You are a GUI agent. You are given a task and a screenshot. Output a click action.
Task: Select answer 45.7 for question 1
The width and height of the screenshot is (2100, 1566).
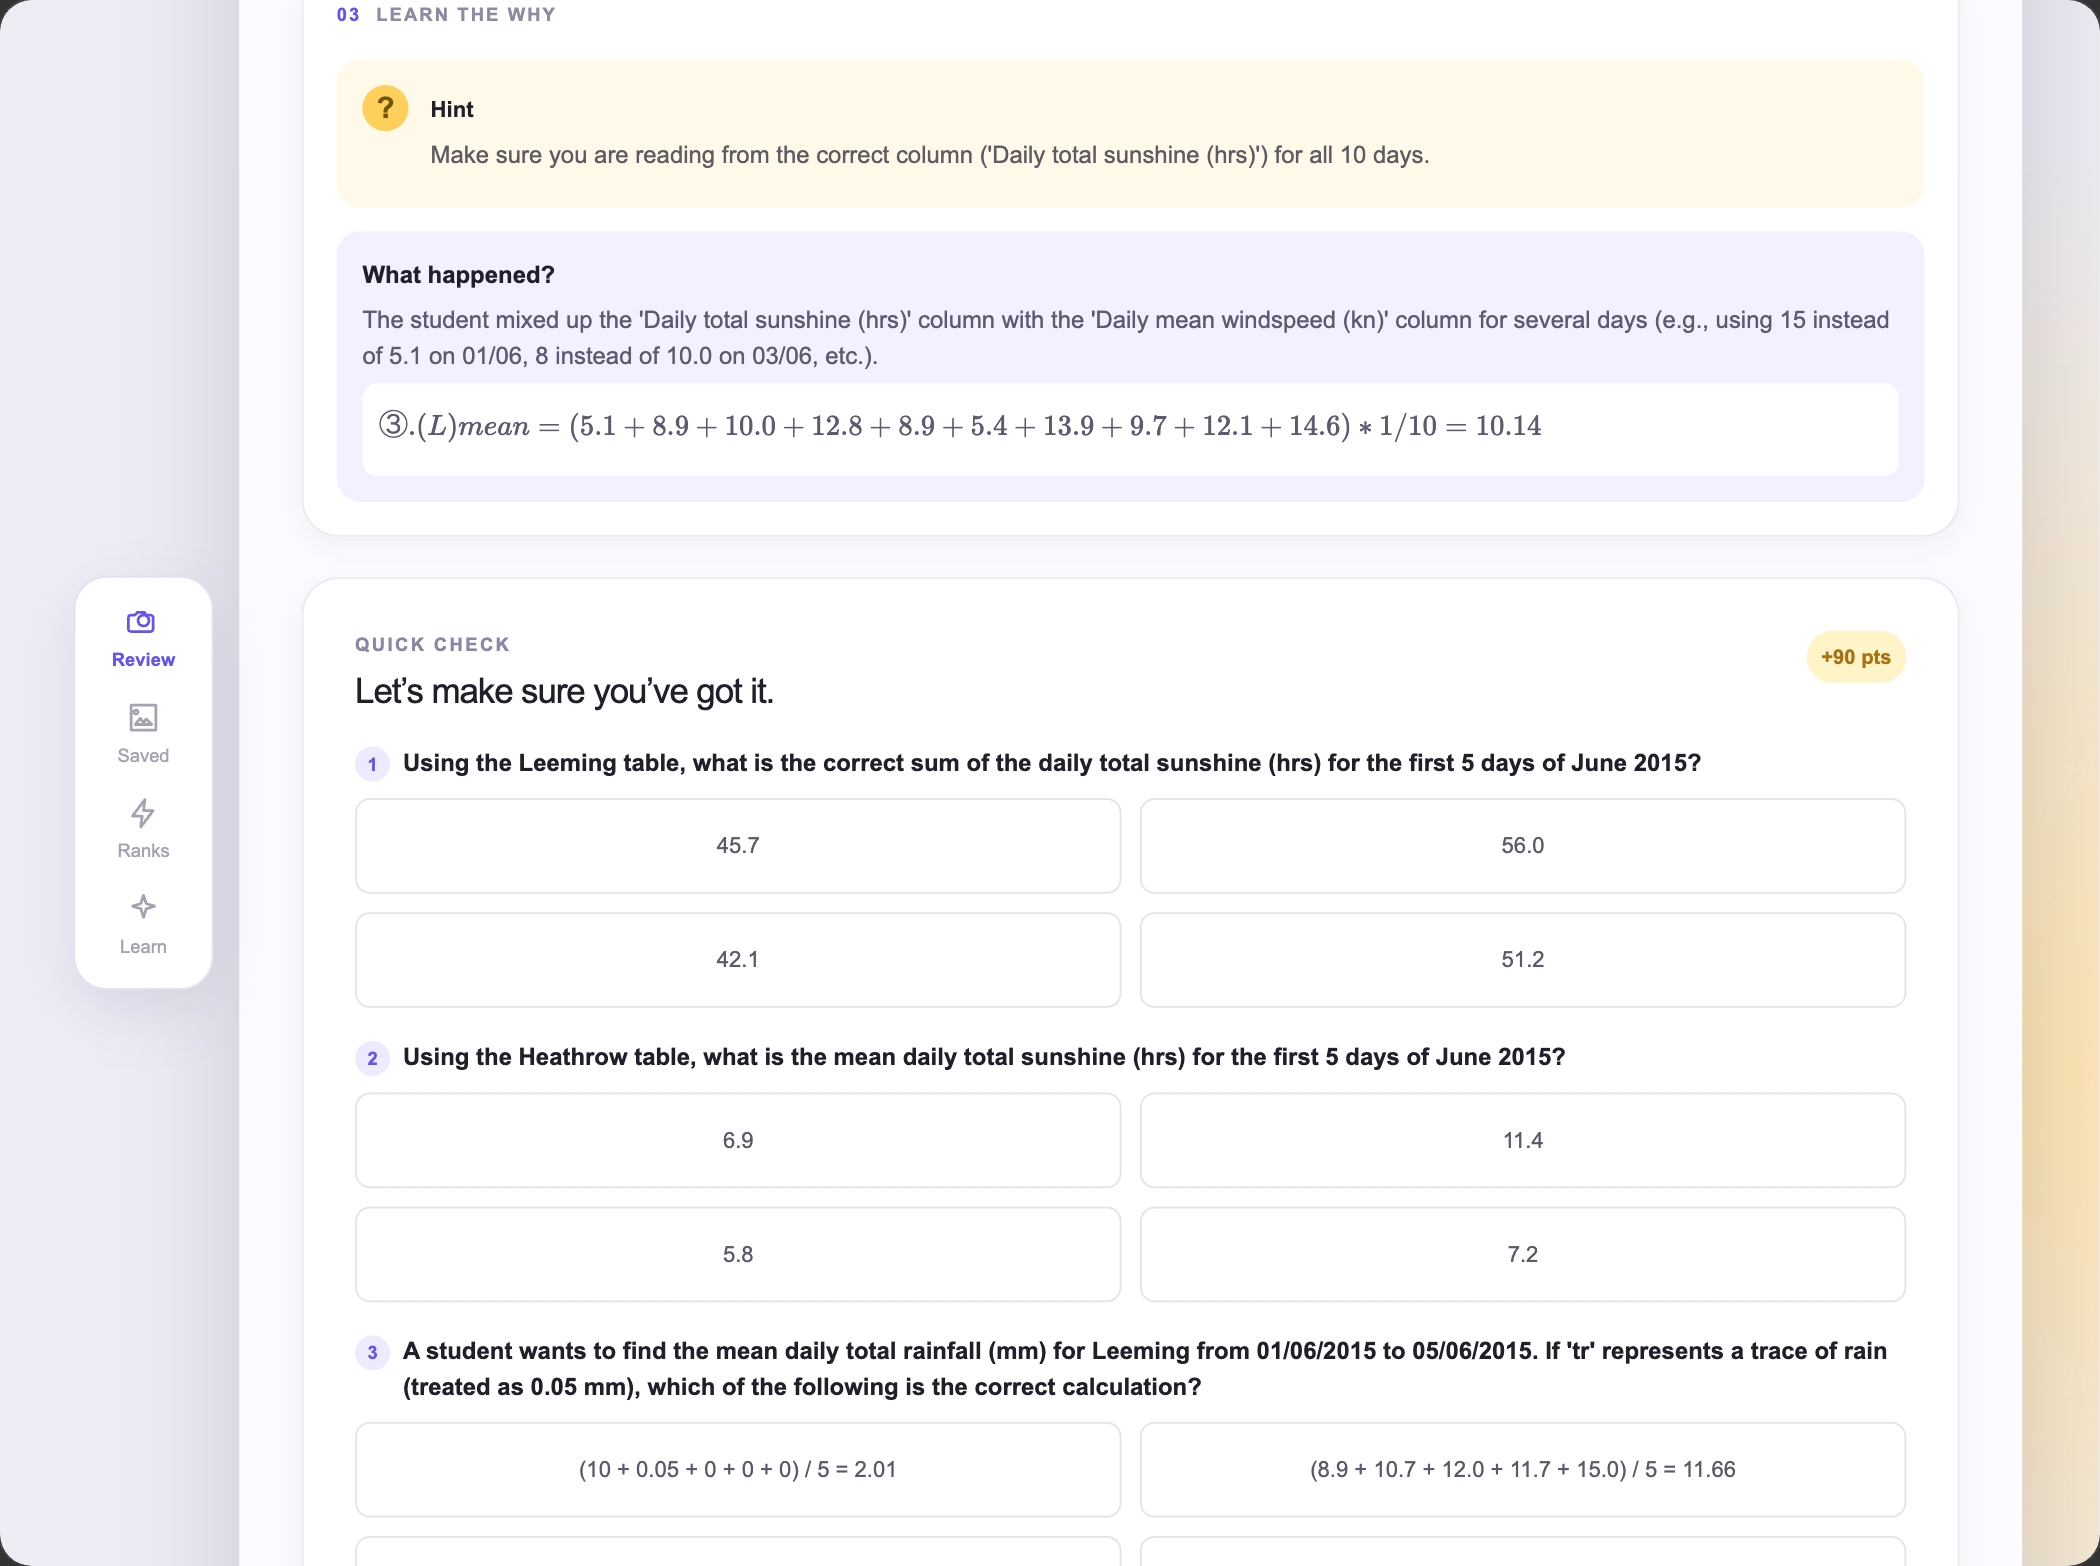(738, 846)
